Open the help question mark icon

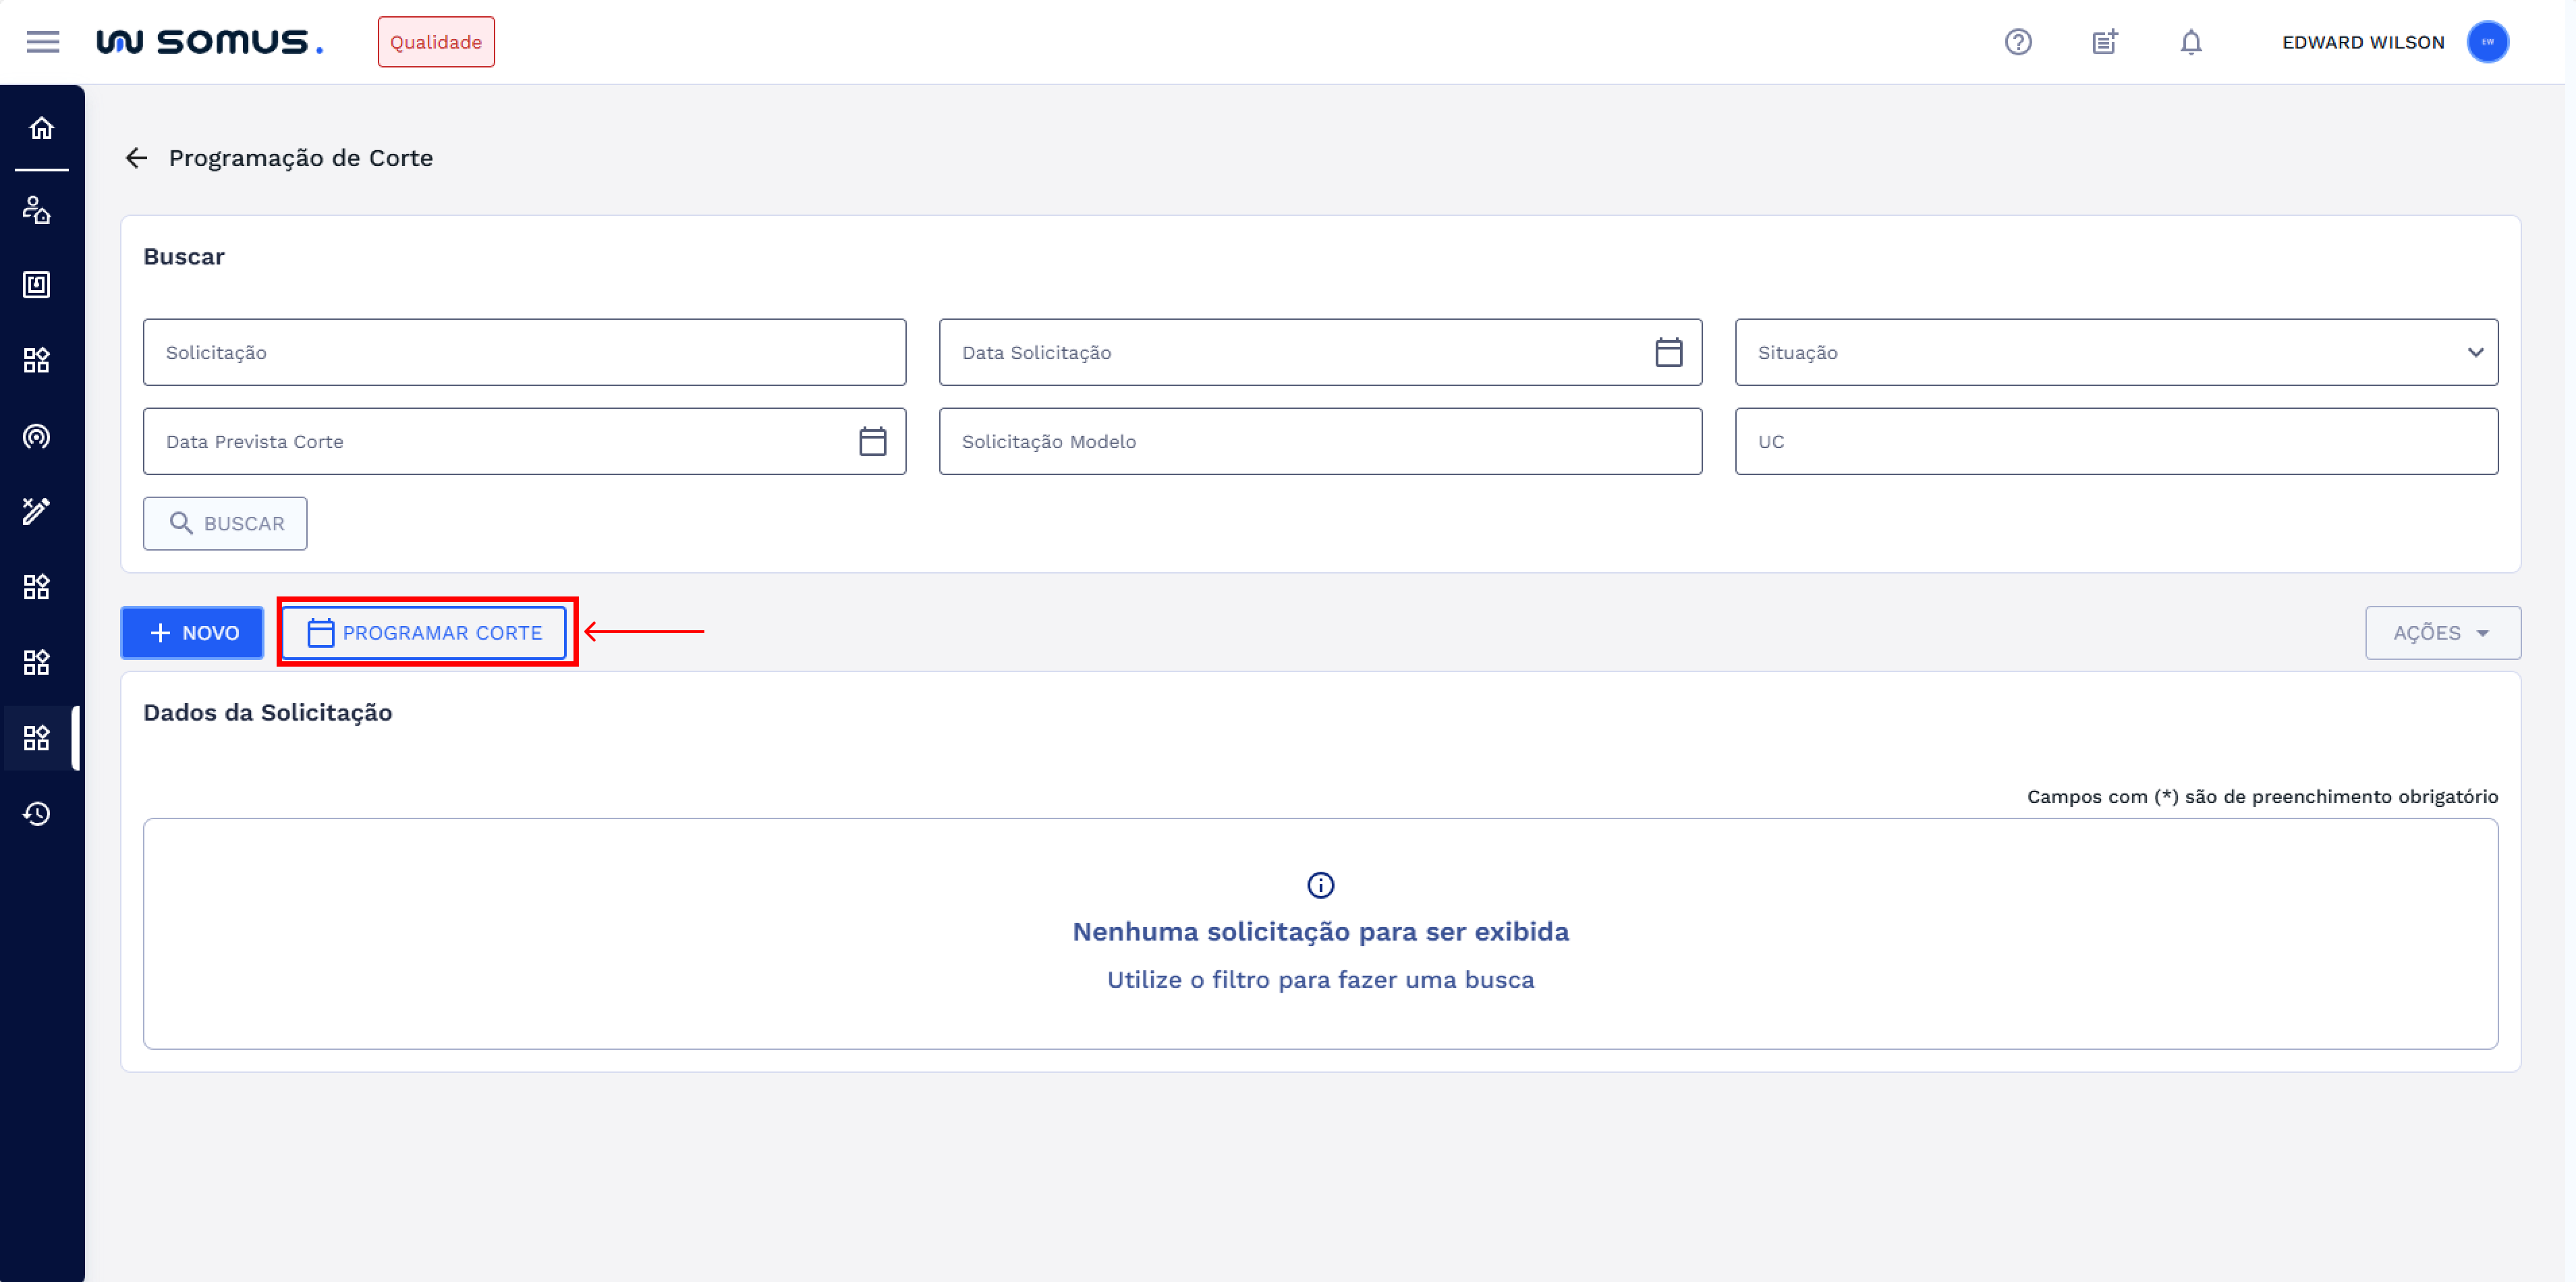click(2018, 42)
